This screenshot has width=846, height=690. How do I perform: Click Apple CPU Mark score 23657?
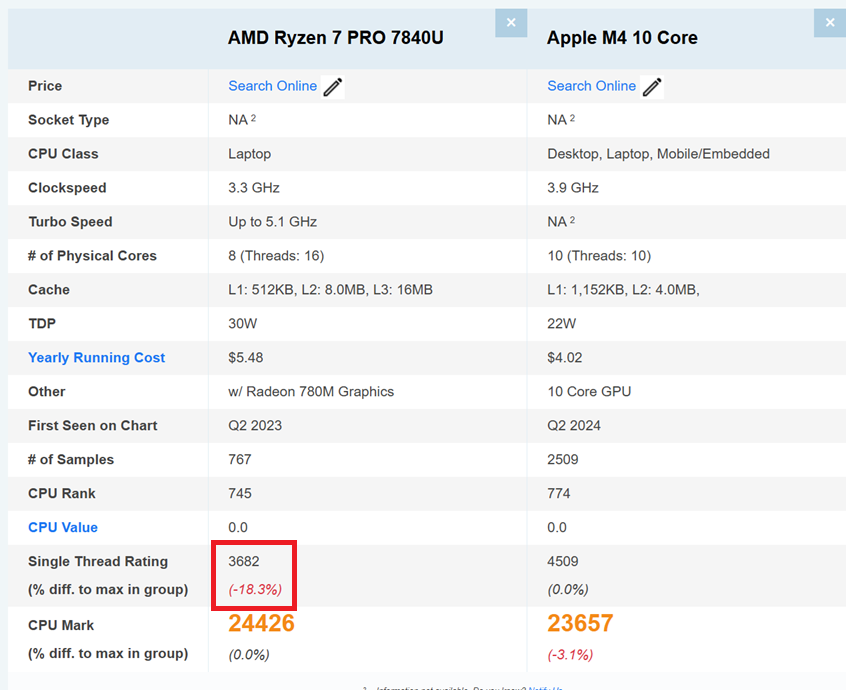pos(580,623)
